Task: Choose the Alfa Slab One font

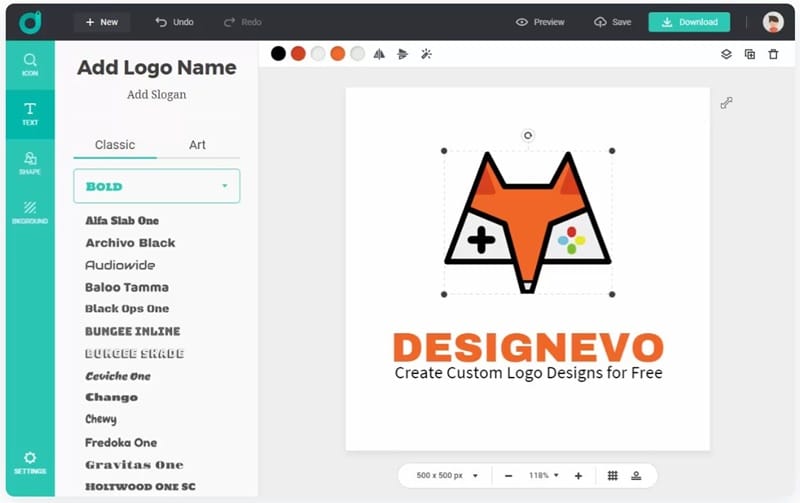Action: (122, 220)
